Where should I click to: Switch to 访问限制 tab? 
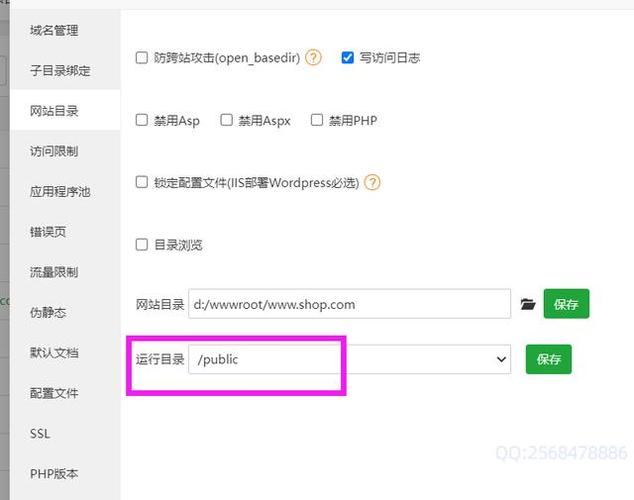[x=66, y=151]
